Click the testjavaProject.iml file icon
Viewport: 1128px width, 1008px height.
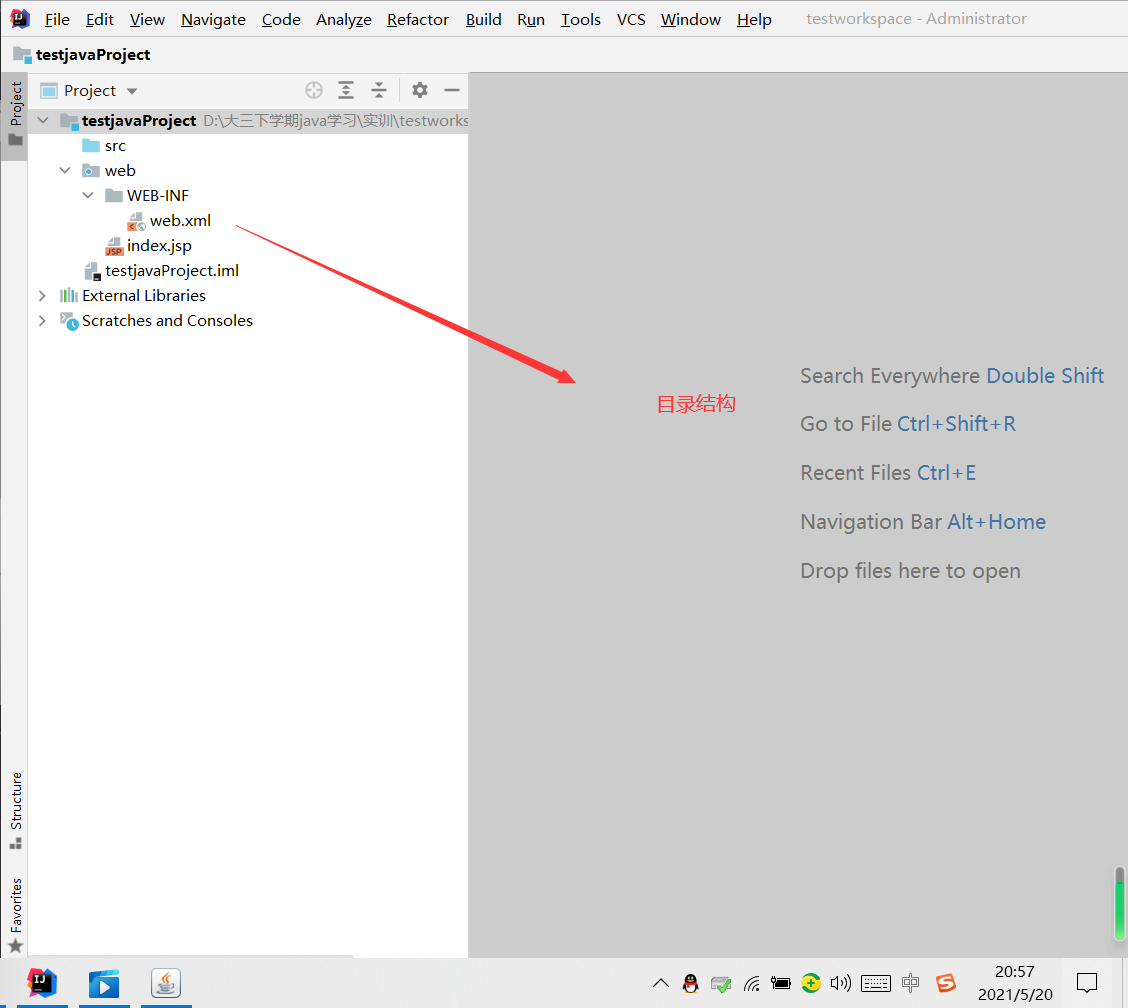(x=92, y=271)
